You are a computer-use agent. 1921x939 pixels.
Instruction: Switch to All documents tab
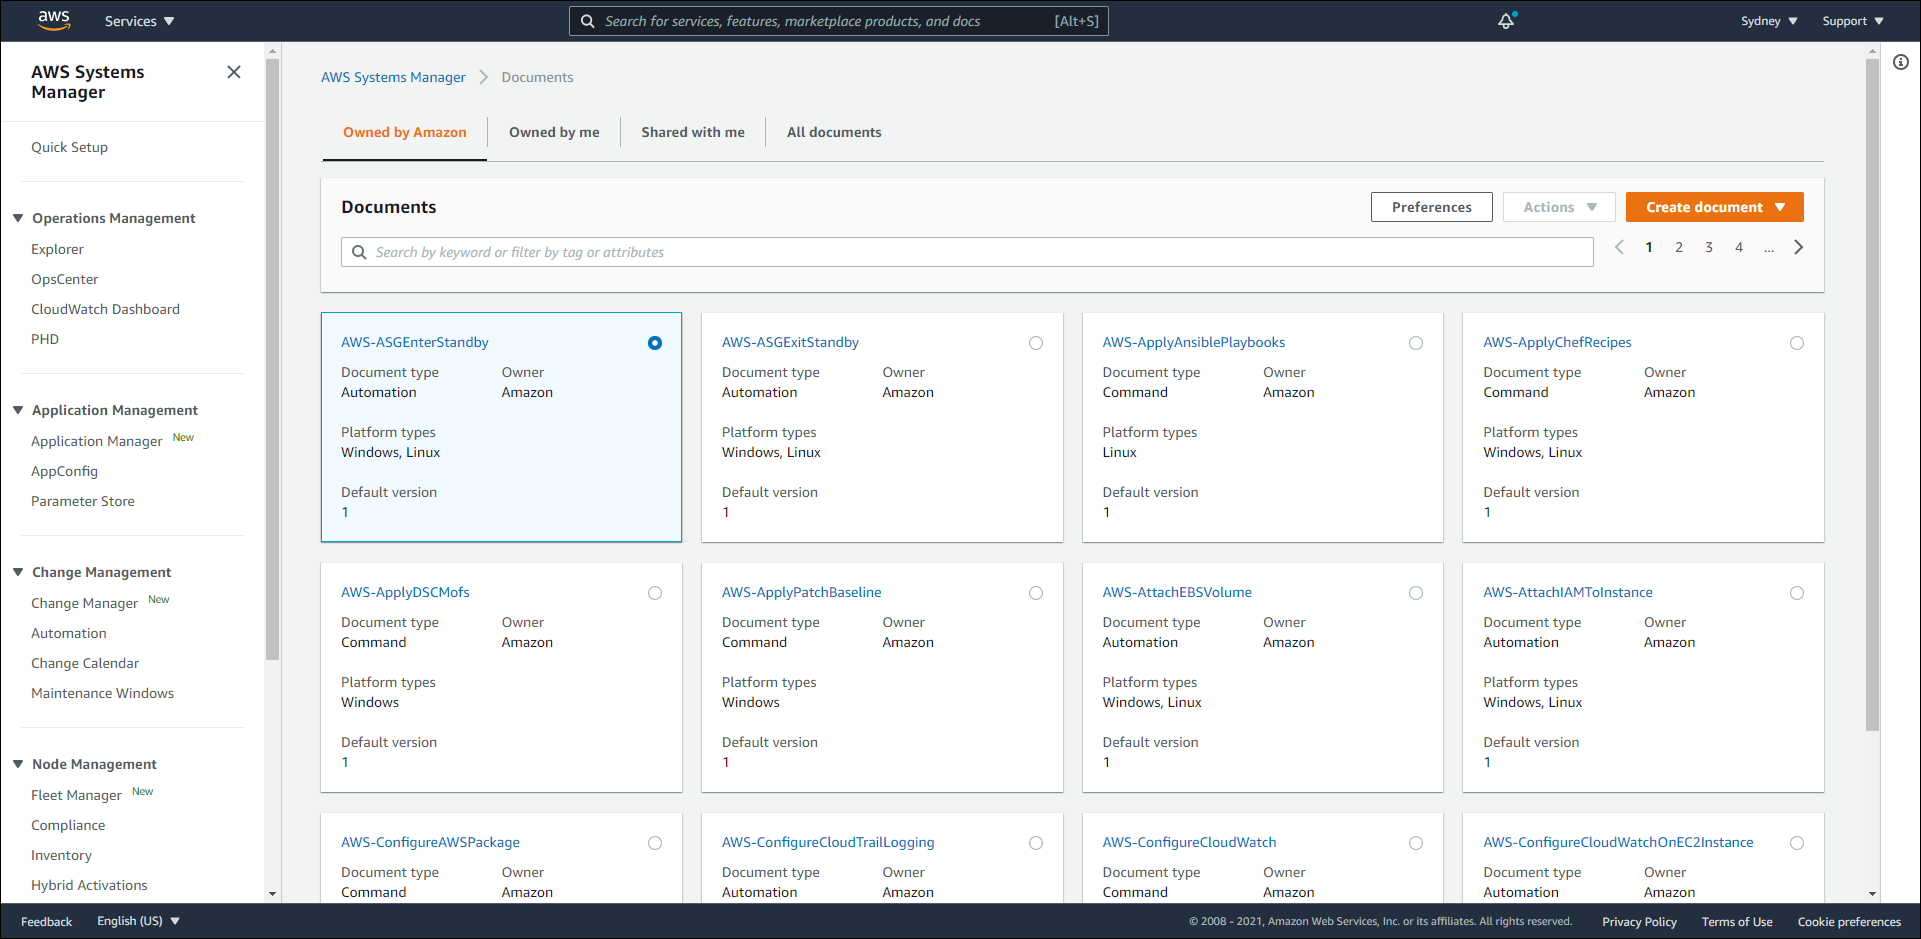[x=834, y=132]
